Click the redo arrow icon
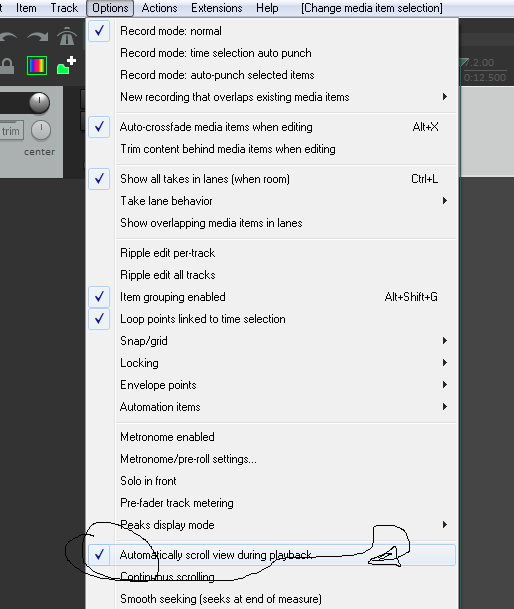Image resolution: width=514 pixels, height=609 pixels. [x=38, y=37]
